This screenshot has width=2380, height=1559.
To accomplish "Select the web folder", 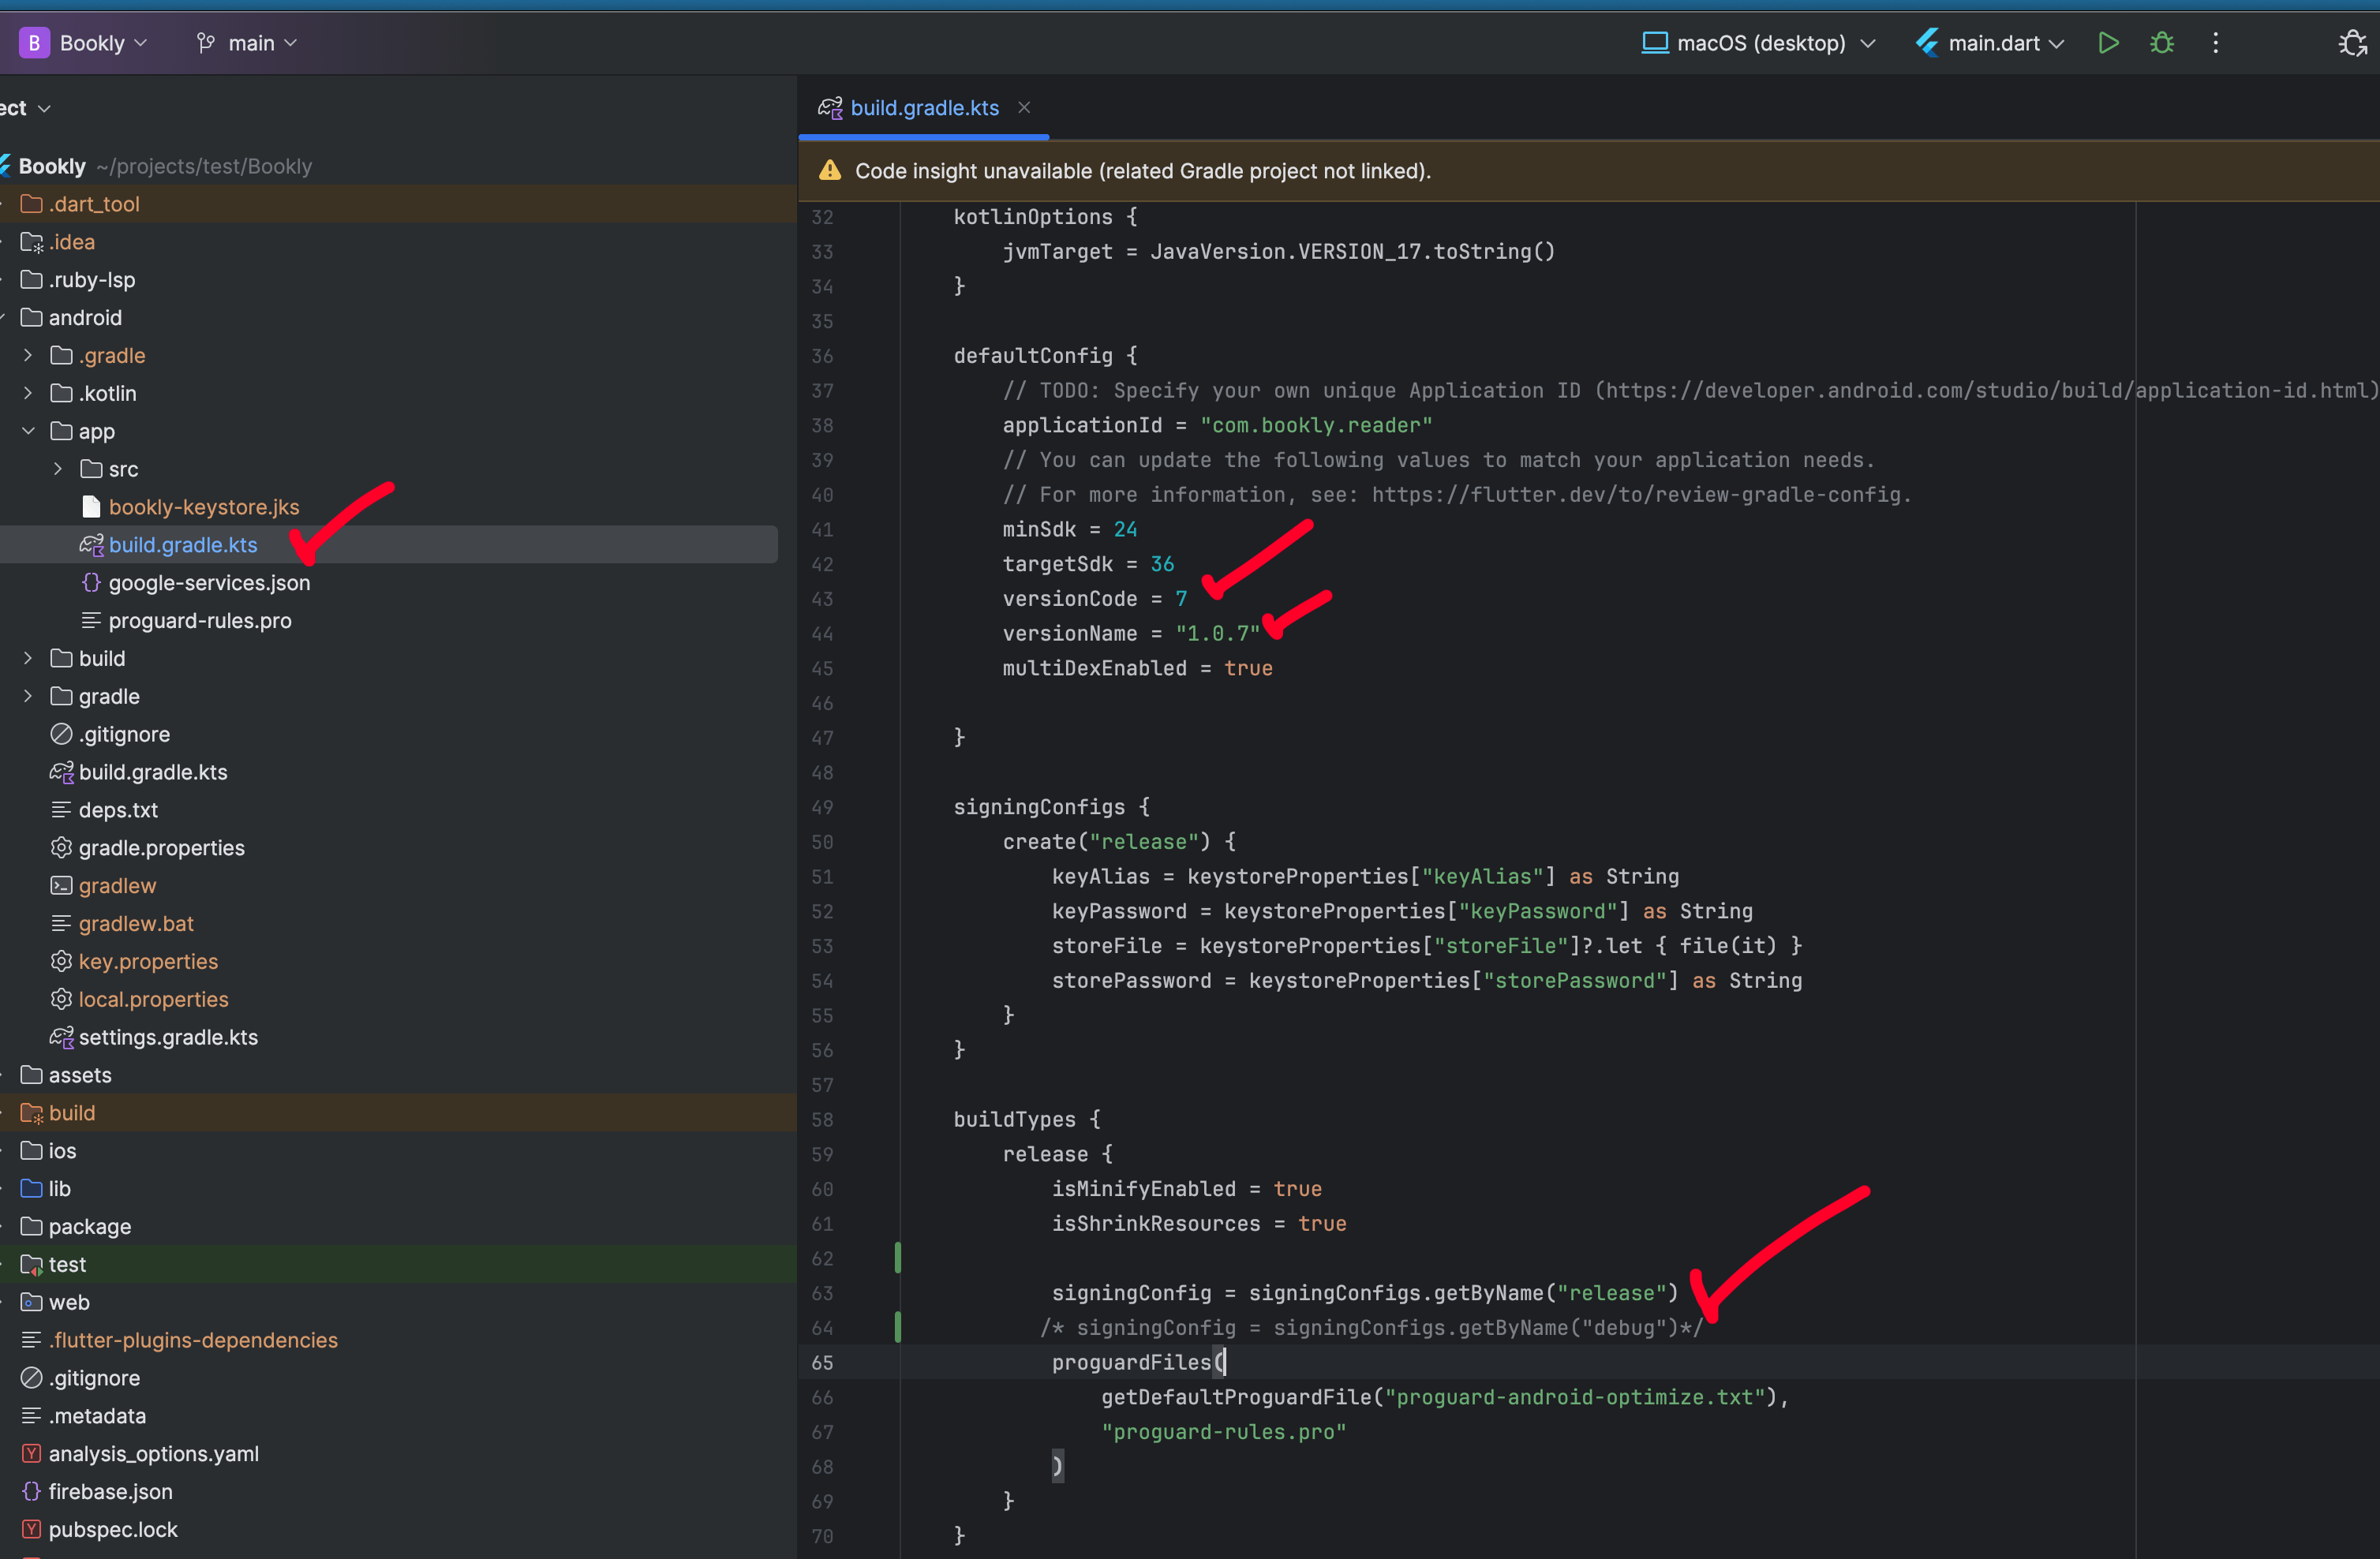I will [69, 1302].
